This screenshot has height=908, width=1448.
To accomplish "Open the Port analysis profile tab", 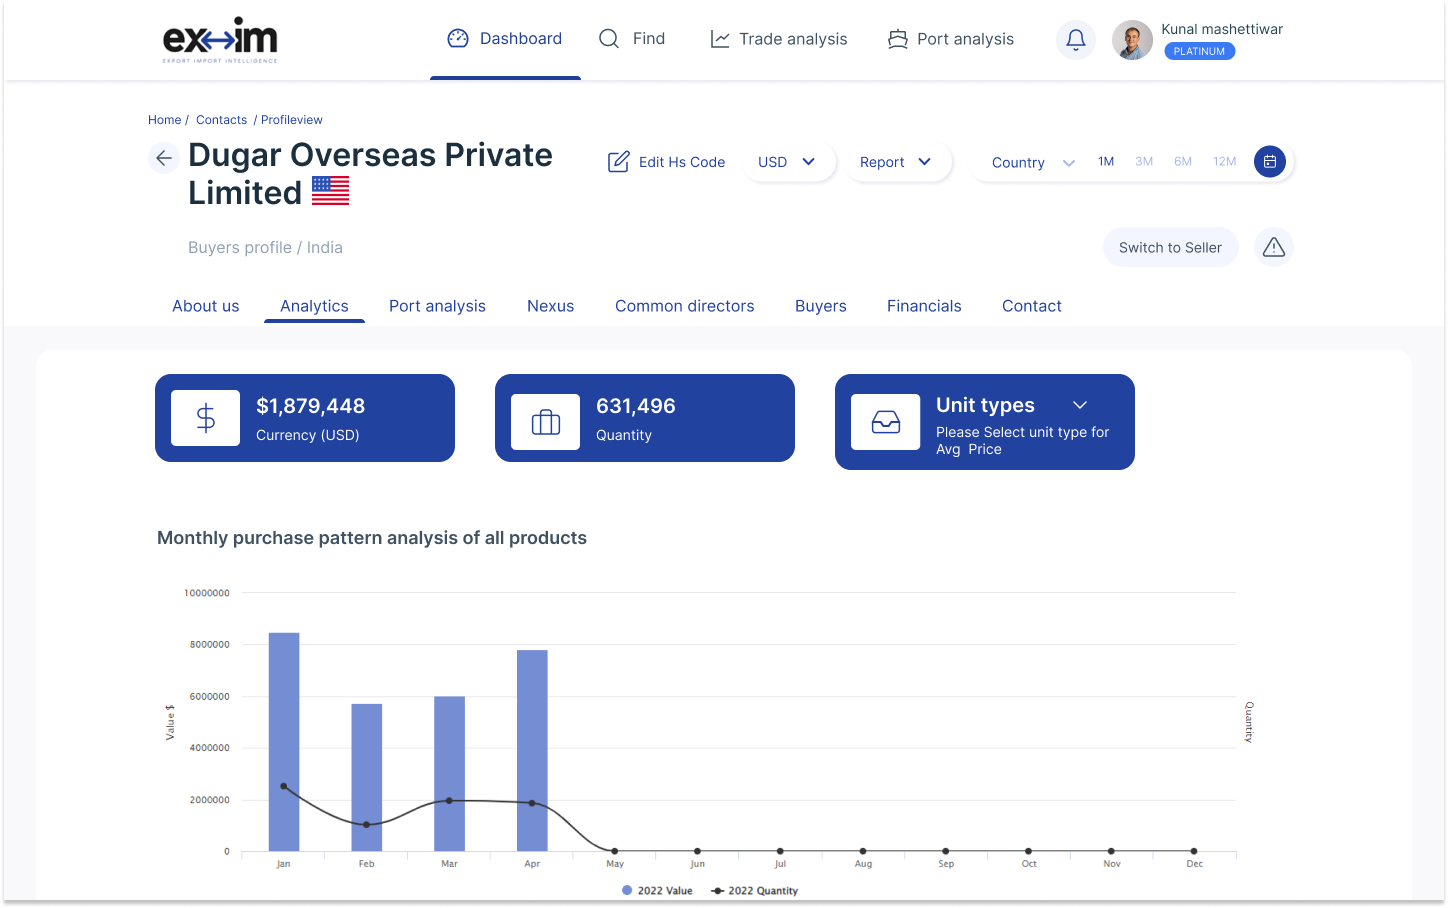I will coord(437,306).
